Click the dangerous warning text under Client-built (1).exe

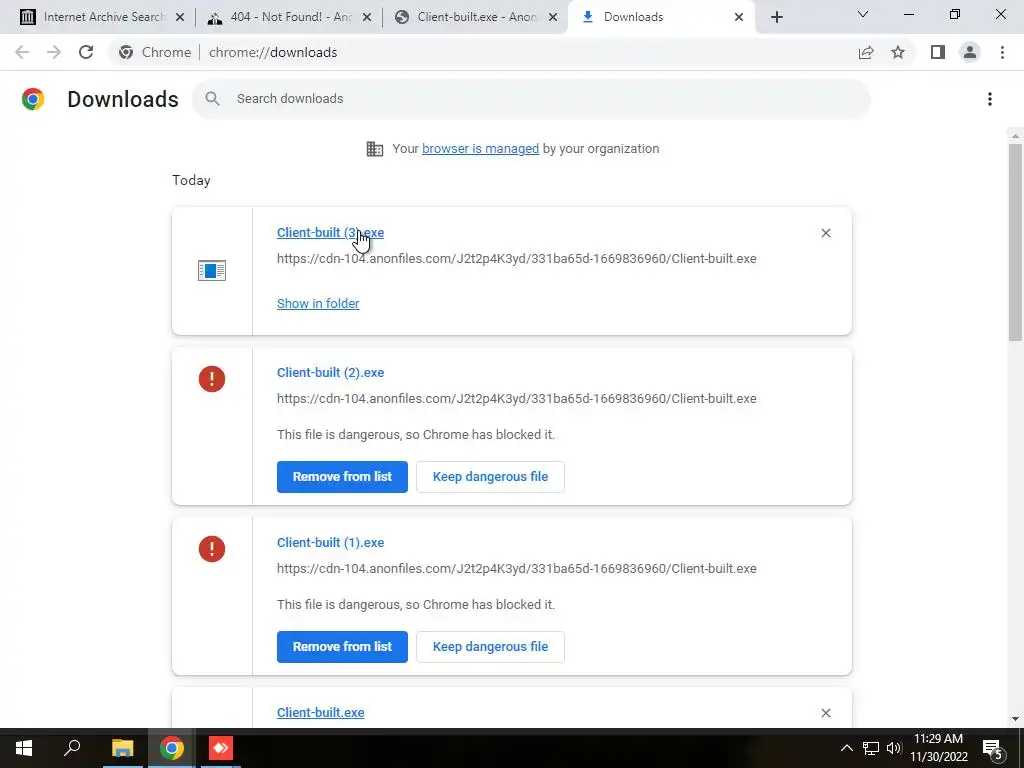point(416,605)
